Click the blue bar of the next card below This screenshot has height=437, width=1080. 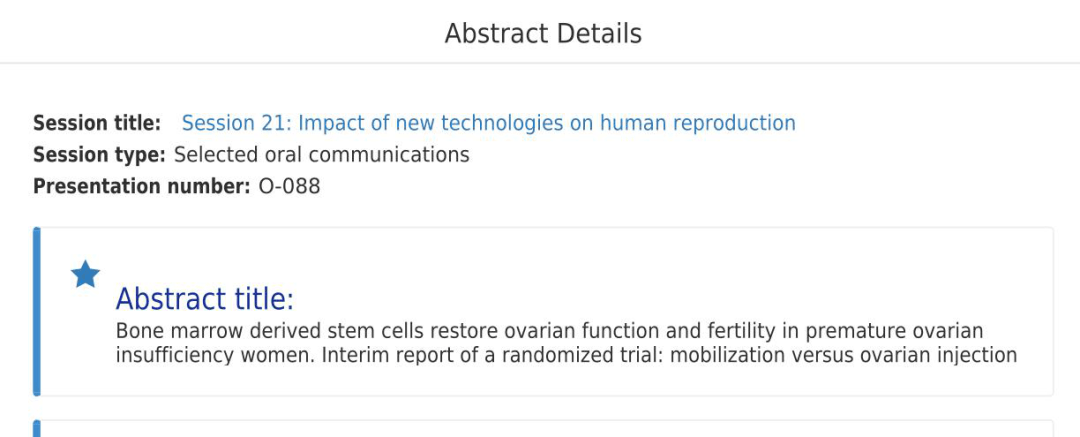click(x=37, y=428)
